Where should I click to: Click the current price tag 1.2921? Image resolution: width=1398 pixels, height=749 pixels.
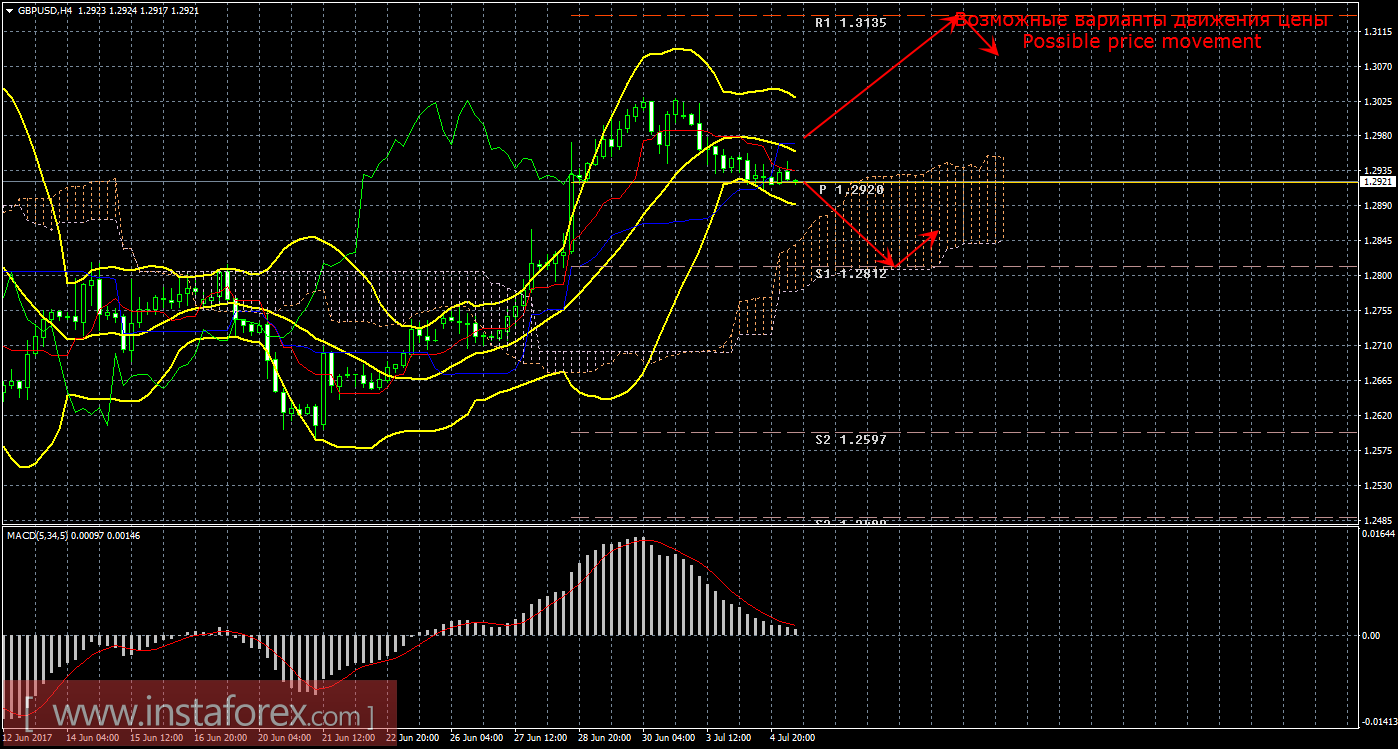pyautogui.click(x=1378, y=182)
